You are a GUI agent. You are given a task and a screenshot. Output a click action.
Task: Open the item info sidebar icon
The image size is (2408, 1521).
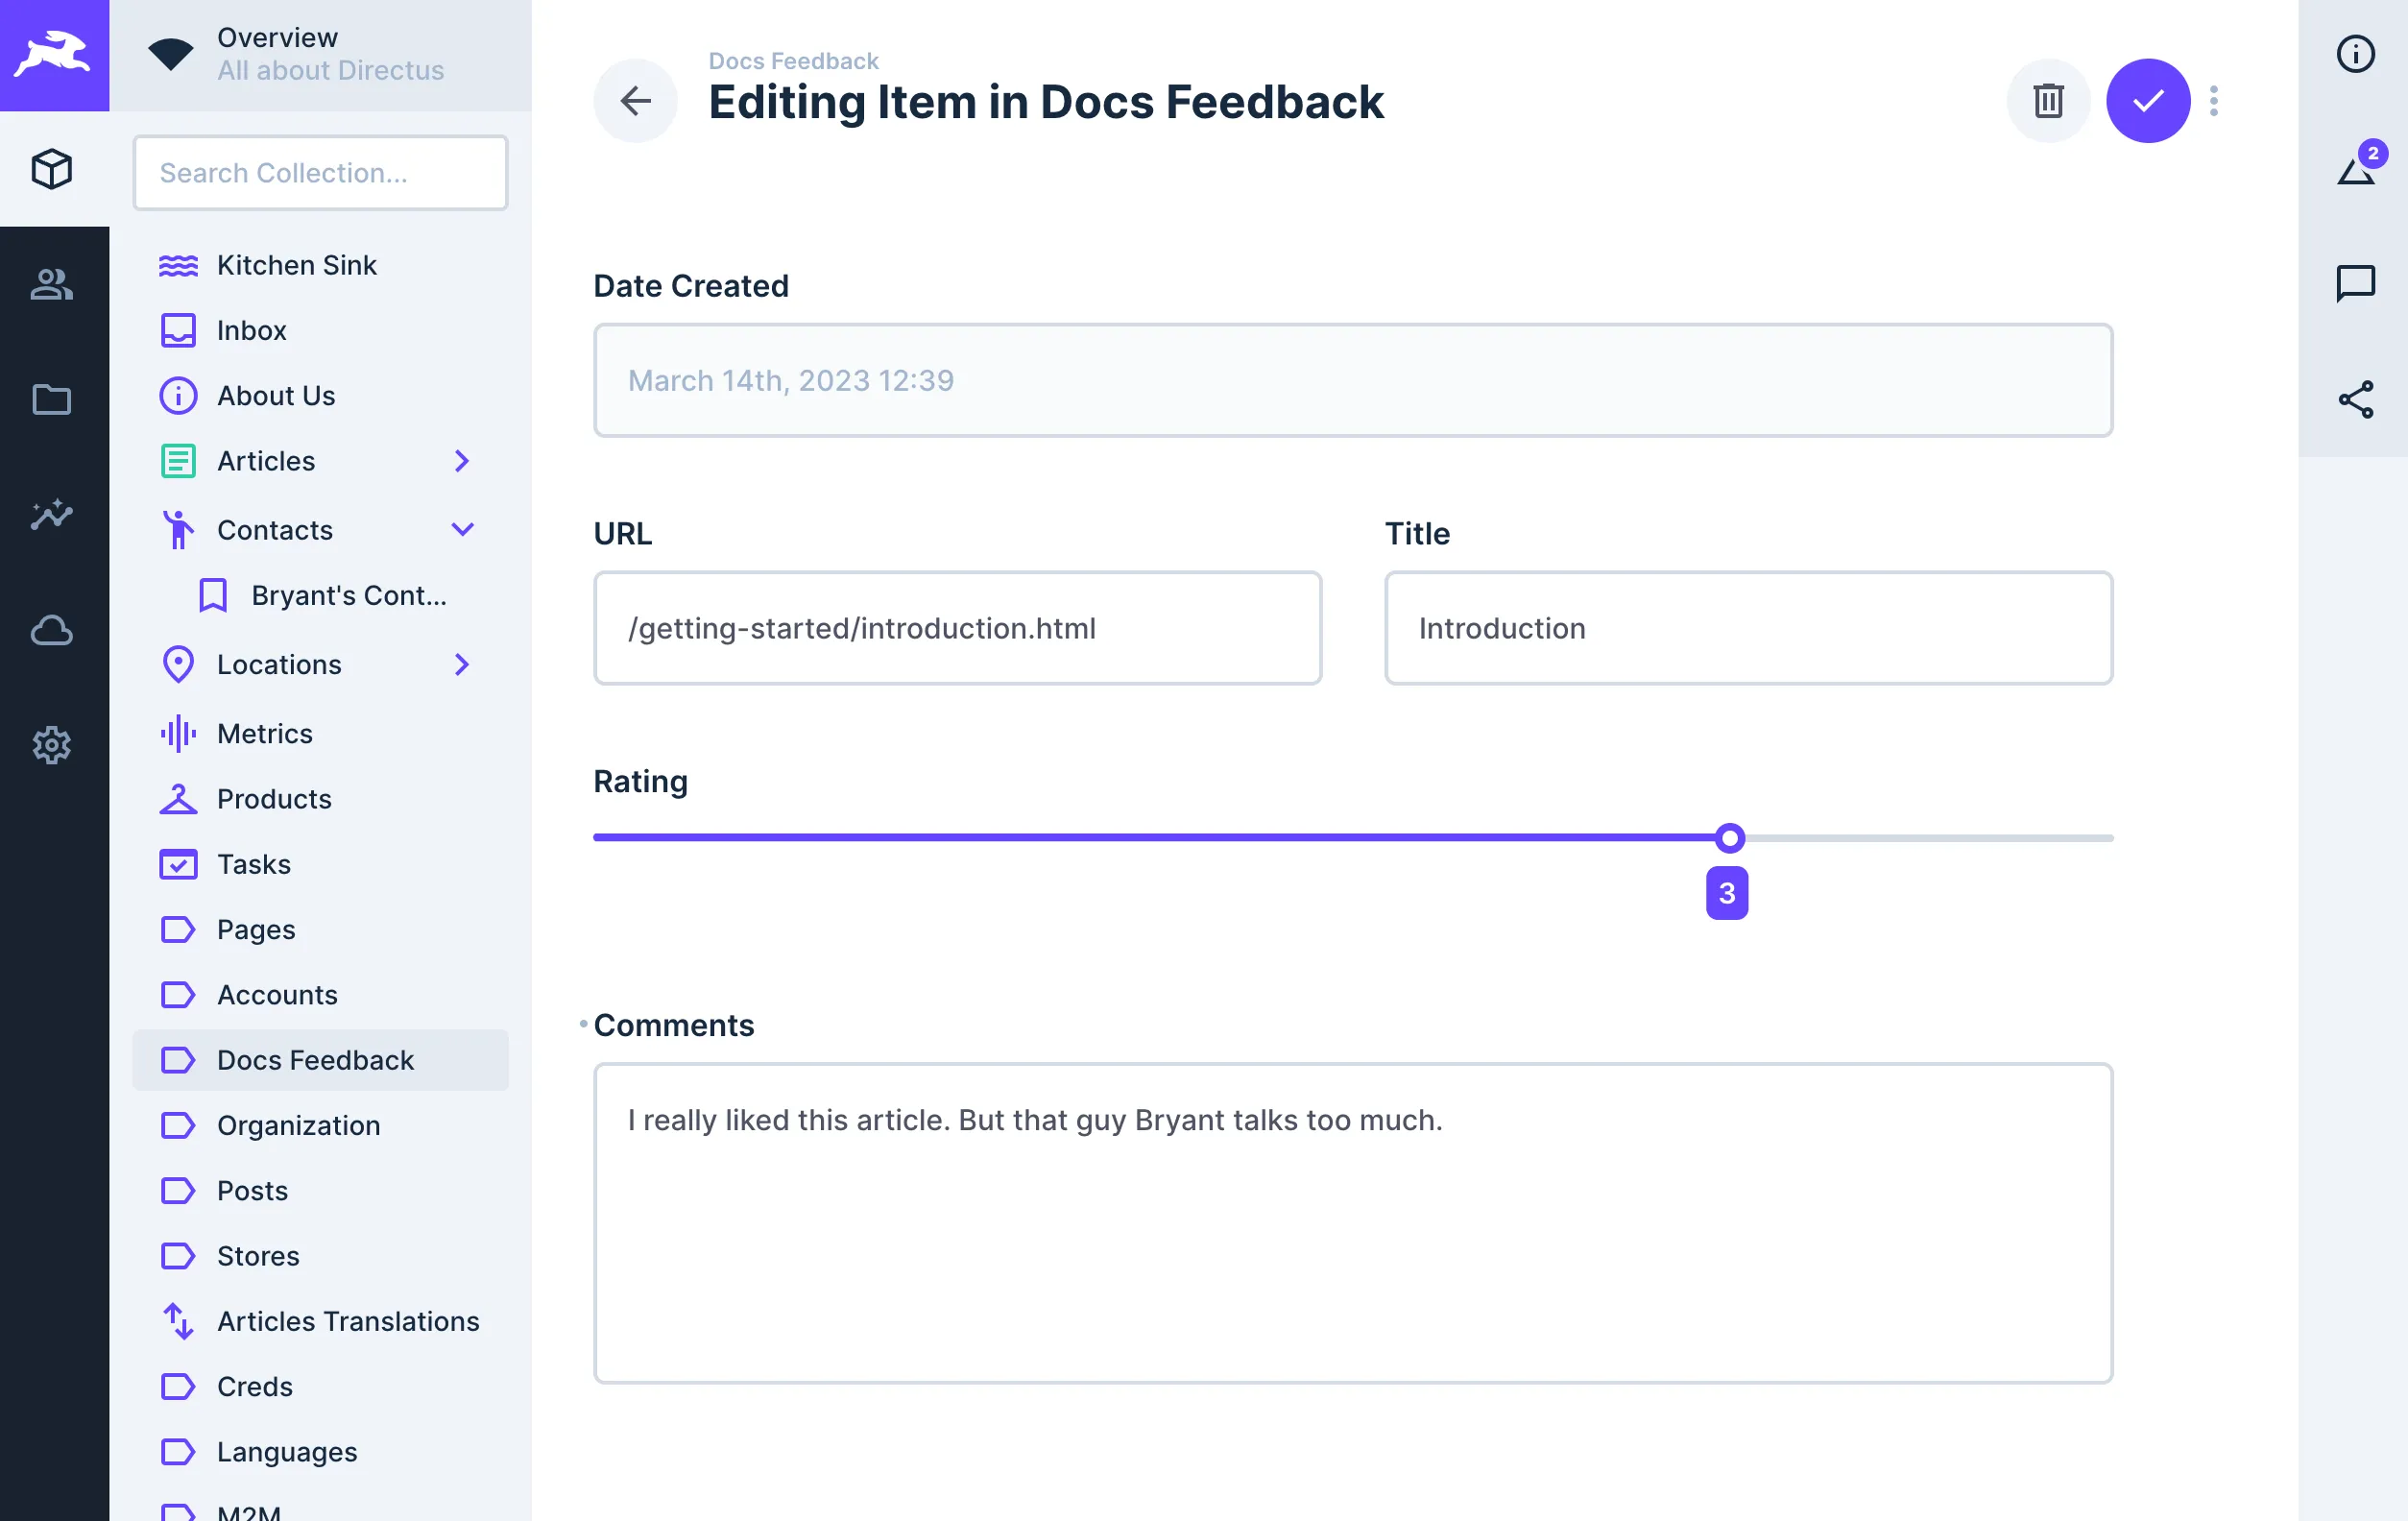(x=2355, y=54)
